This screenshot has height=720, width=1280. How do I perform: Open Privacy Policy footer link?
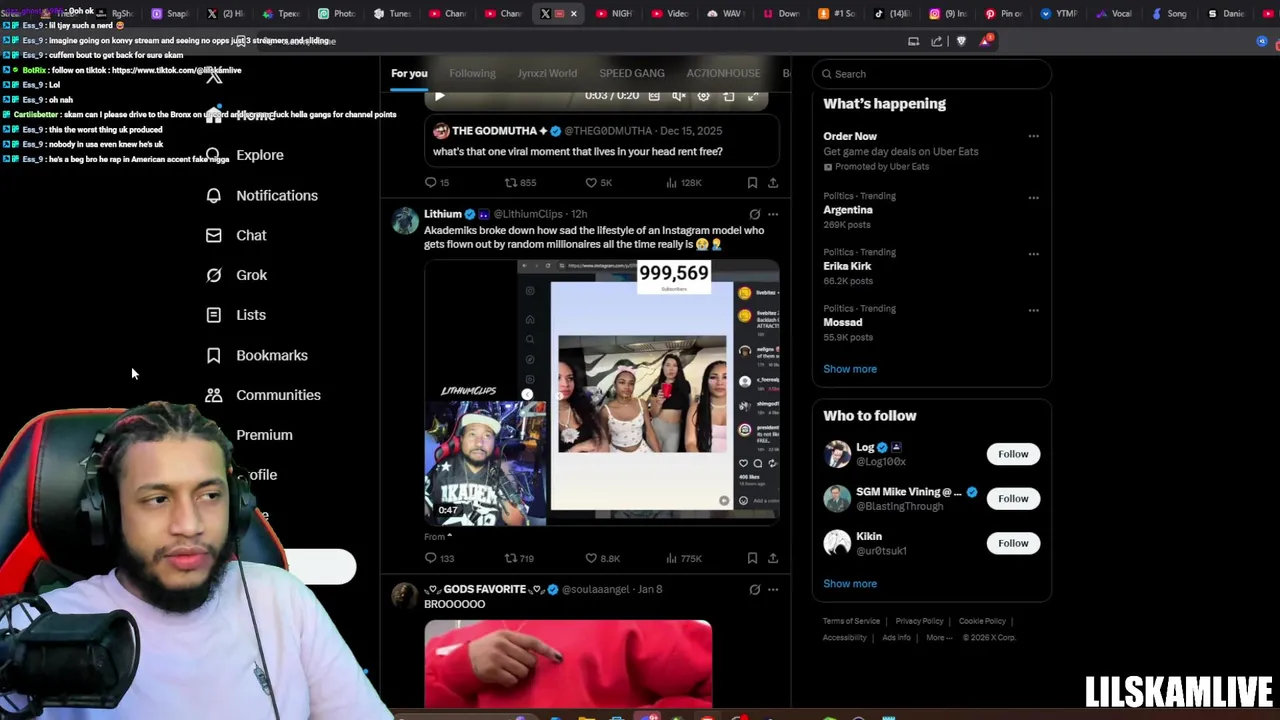(x=919, y=621)
